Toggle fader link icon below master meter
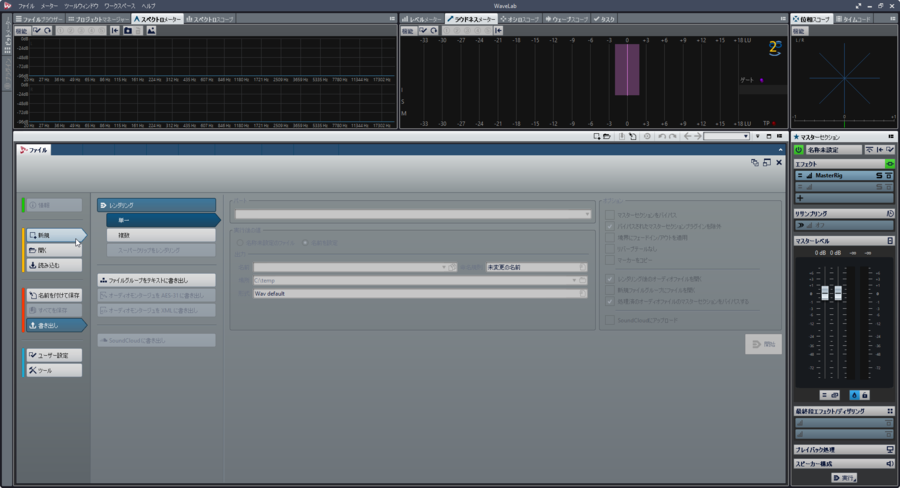Image resolution: width=900 pixels, height=488 pixels. 835,395
